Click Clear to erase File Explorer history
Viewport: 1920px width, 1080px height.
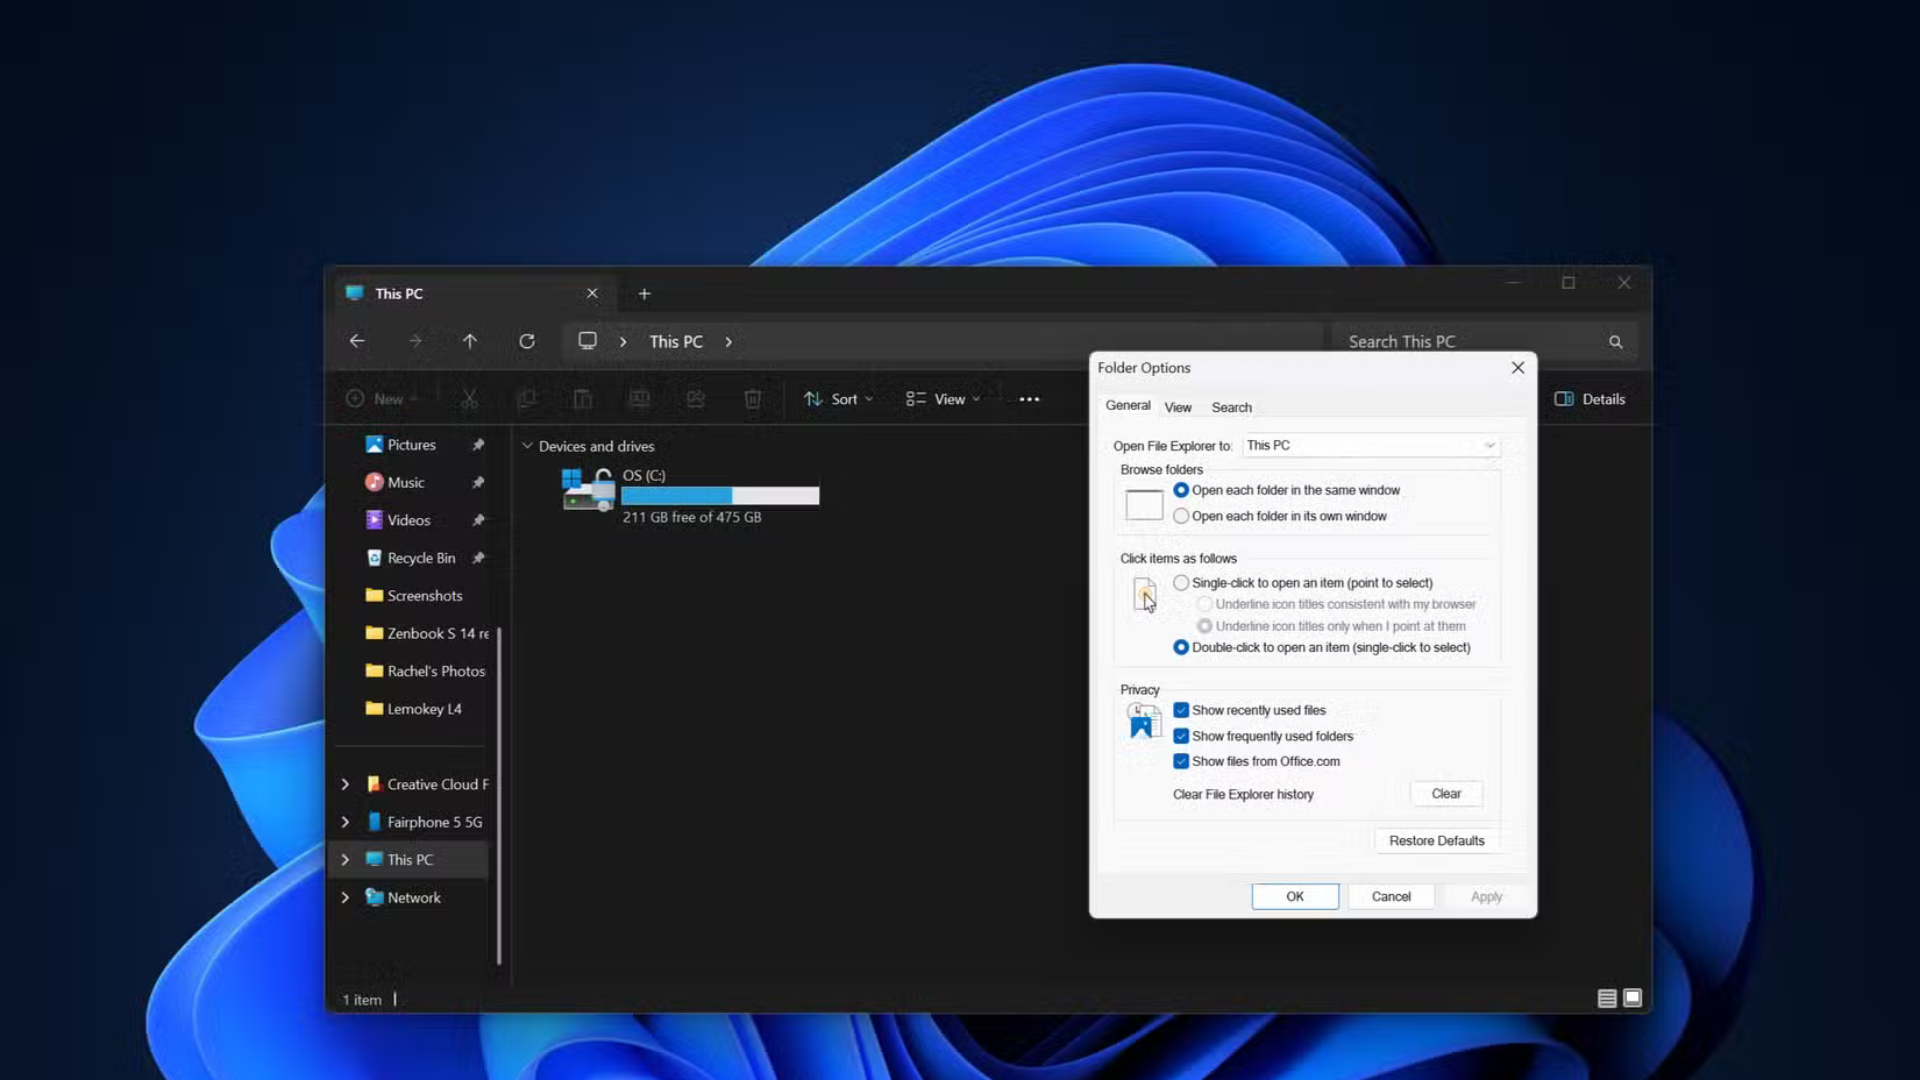1446,793
